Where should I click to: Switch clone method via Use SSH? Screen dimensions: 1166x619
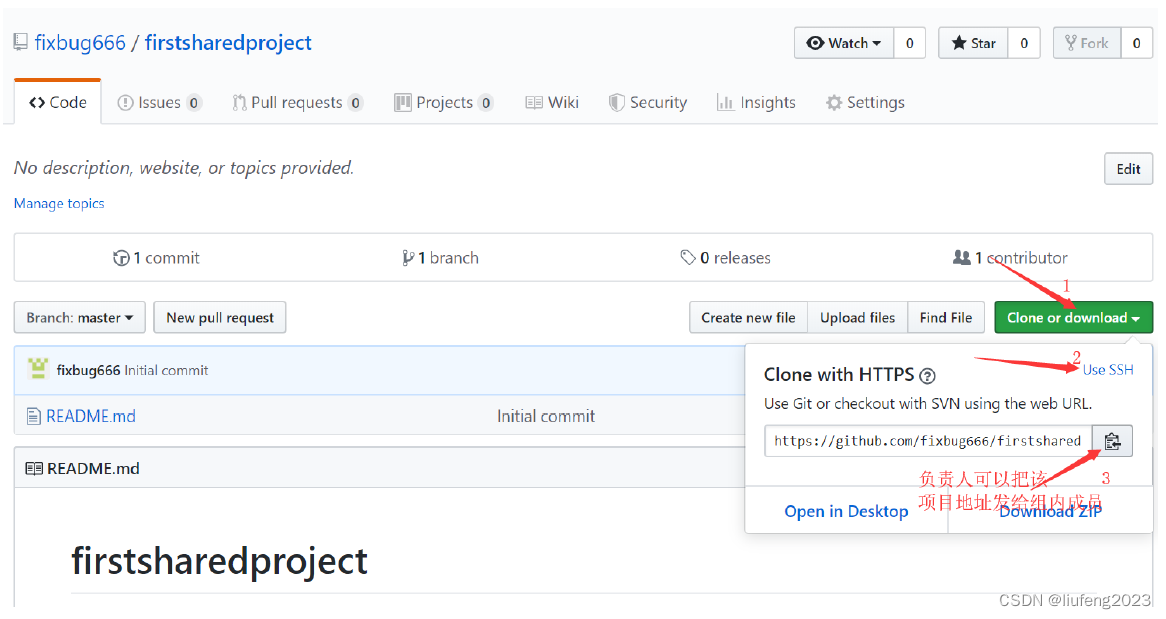1108,370
